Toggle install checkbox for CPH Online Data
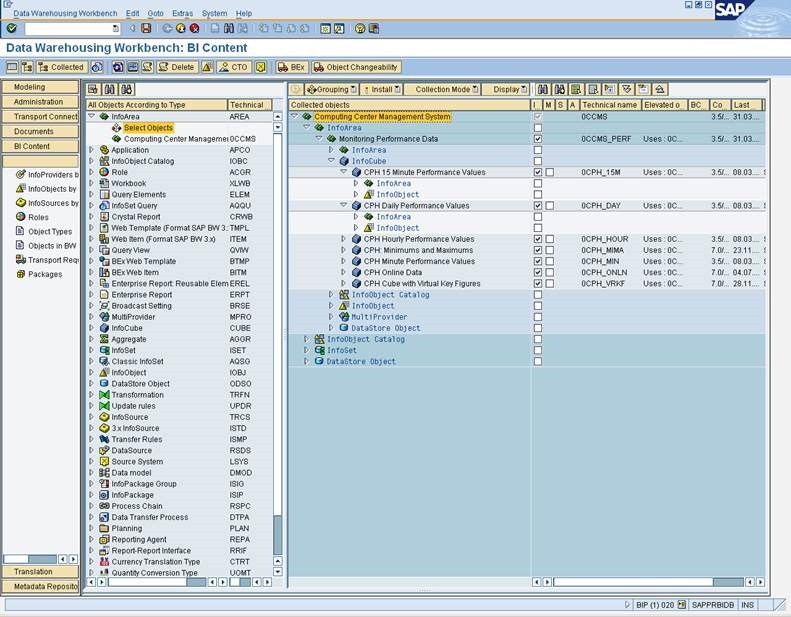791x617 pixels. tap(538, 272)
